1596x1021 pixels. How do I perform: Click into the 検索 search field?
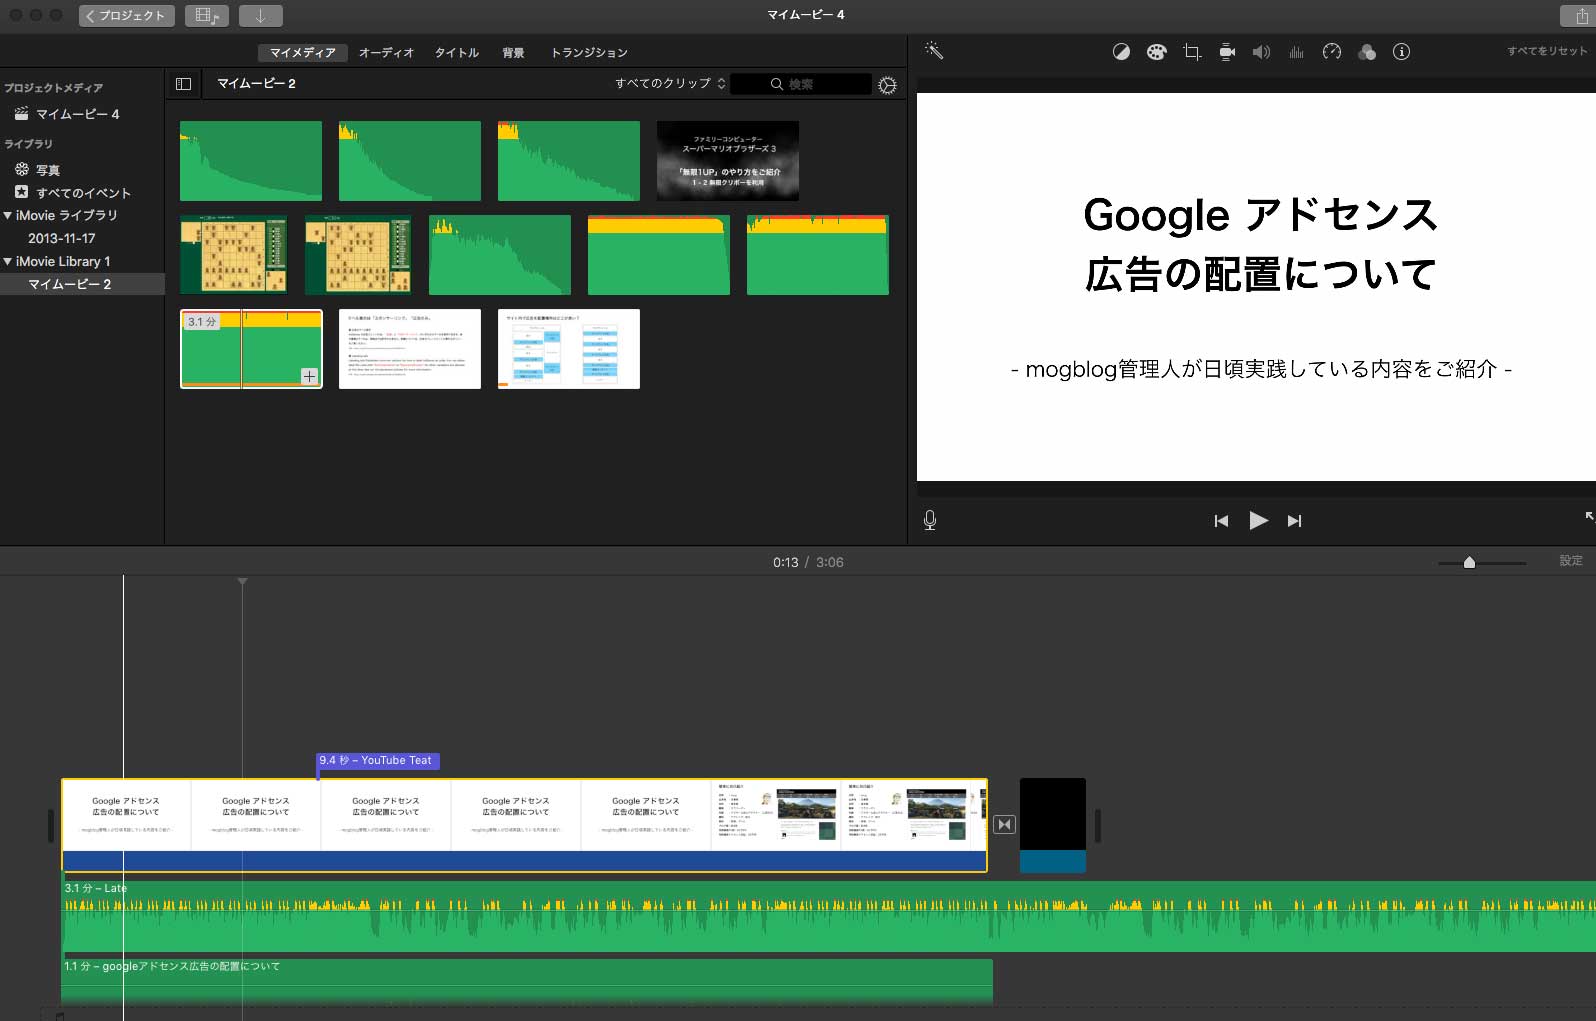pos(801,85)
